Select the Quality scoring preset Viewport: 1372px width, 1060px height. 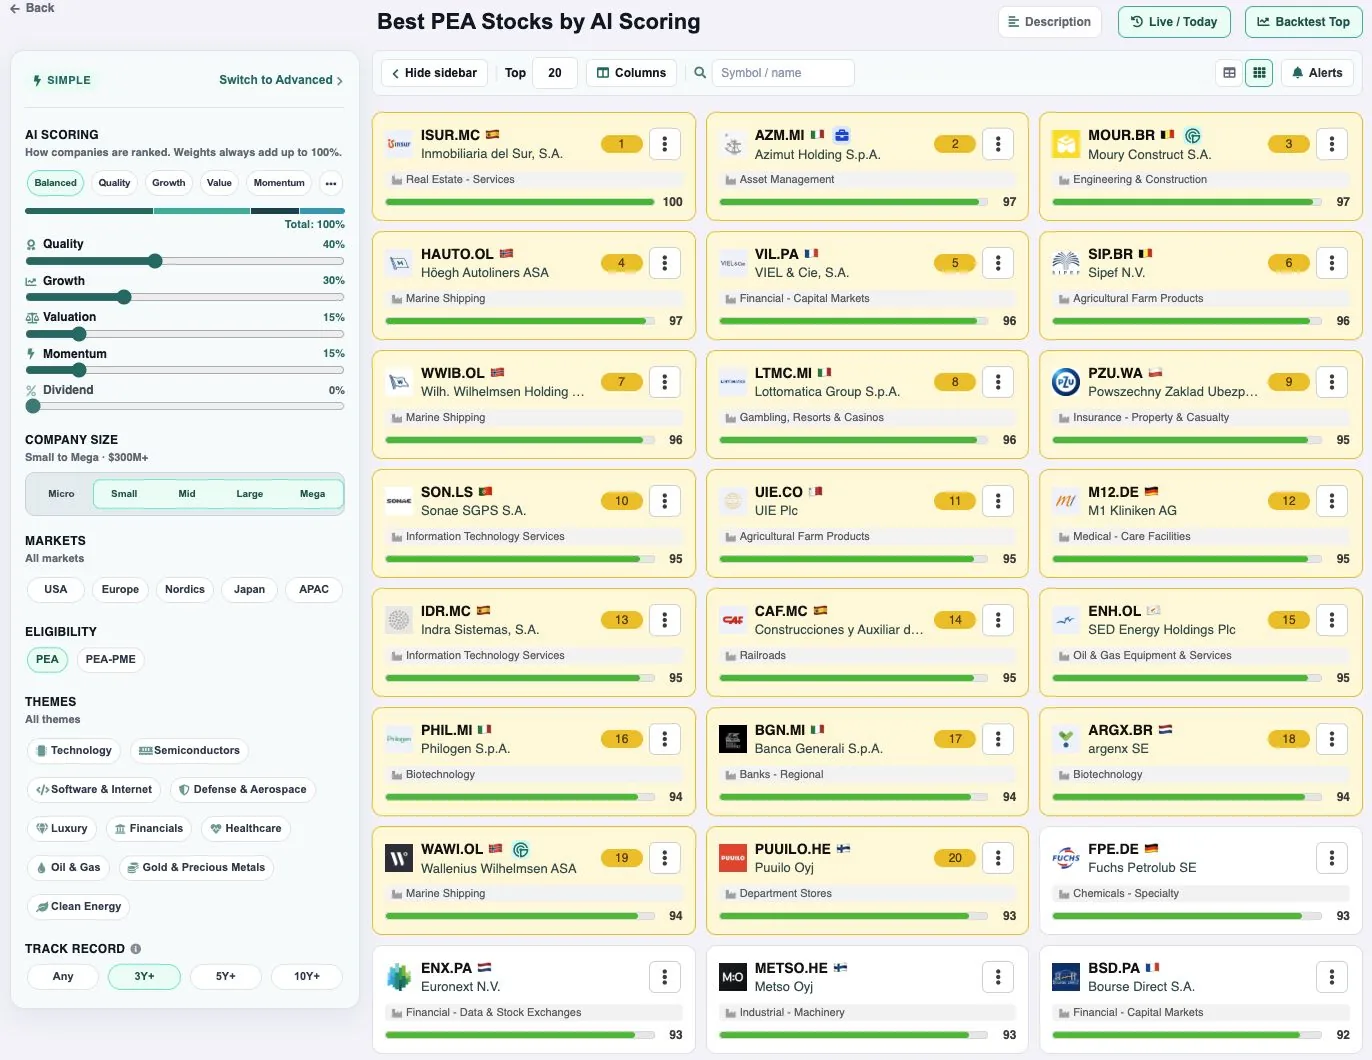114,183
